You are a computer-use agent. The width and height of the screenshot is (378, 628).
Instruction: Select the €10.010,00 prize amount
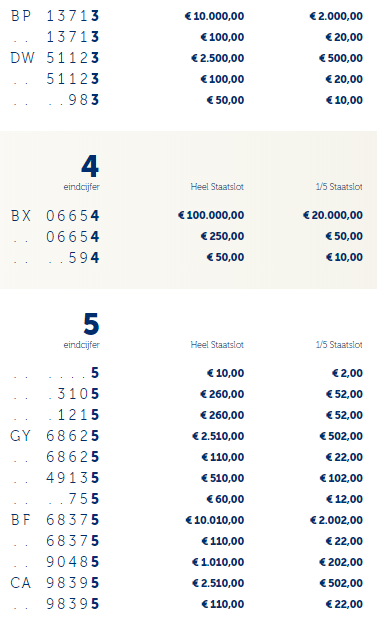coord(215,520)
